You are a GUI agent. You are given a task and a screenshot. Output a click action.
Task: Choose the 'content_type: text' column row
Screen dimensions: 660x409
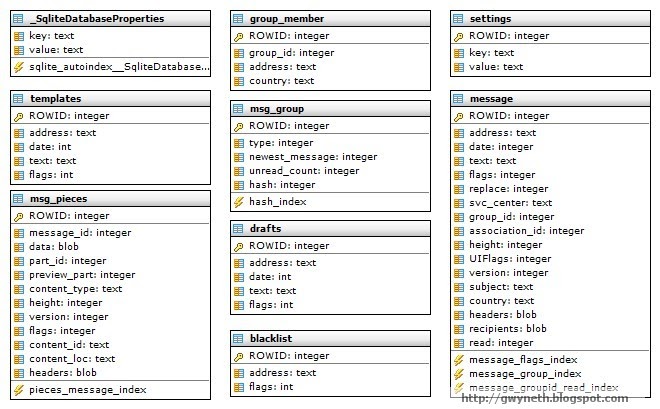coord(110,289)
